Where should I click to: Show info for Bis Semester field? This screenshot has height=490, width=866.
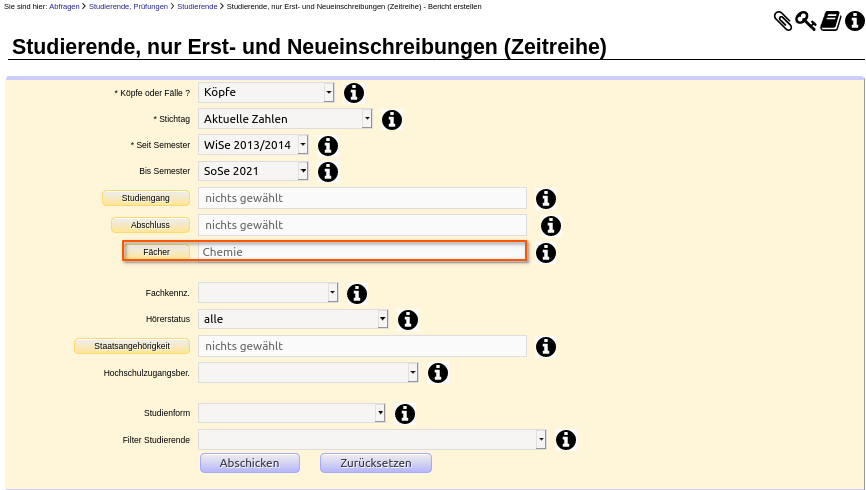(328, 172)
